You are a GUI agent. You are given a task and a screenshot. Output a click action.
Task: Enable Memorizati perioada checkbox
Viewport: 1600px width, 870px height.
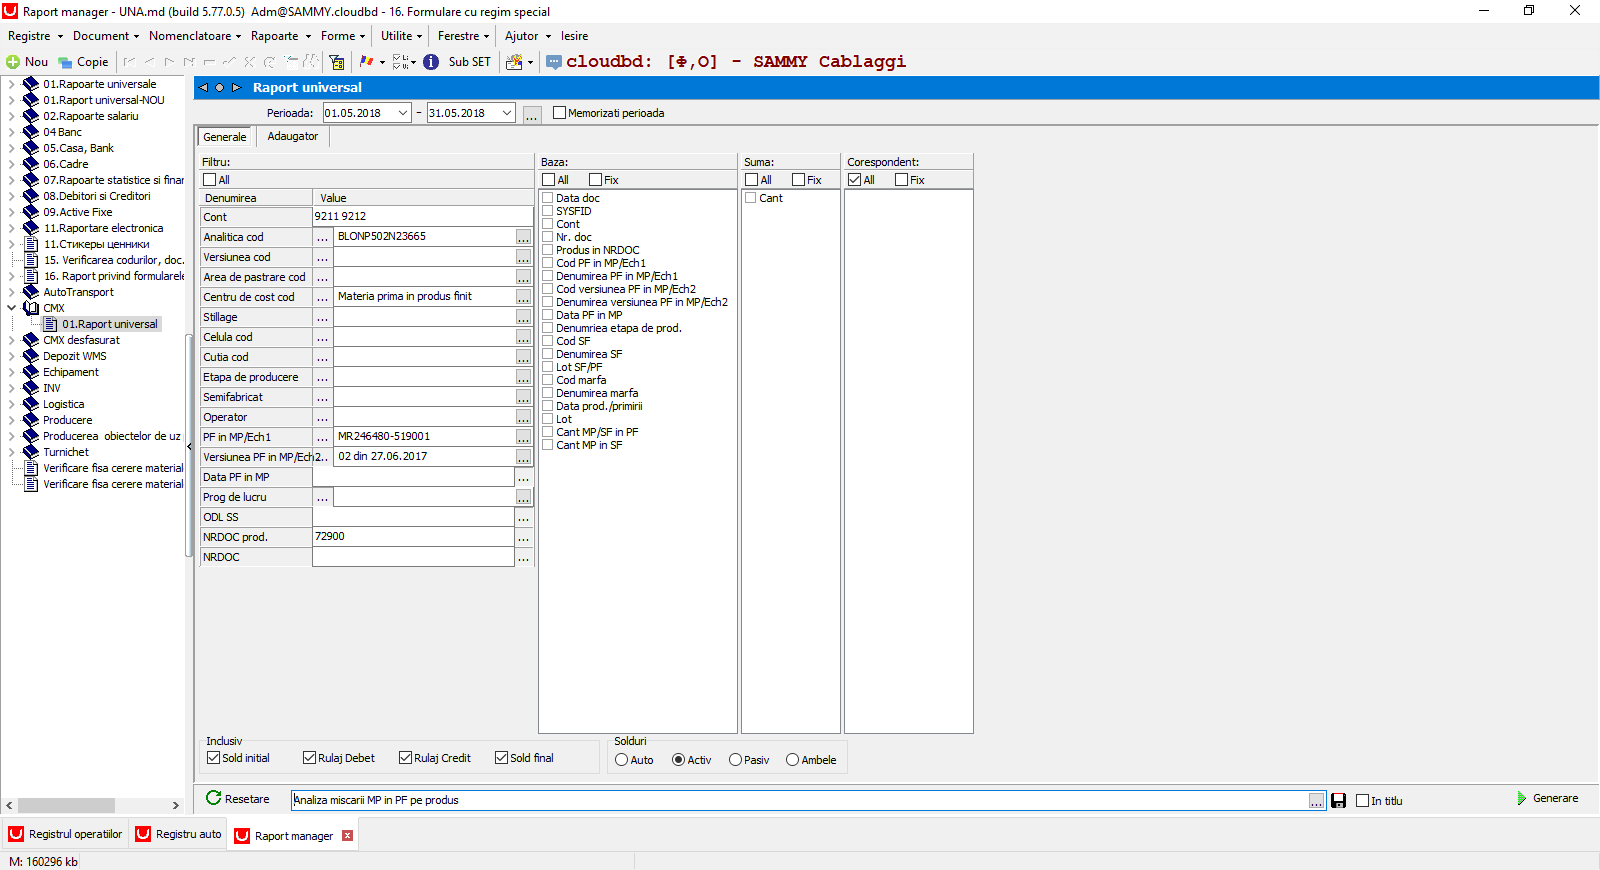pos(559,113)
